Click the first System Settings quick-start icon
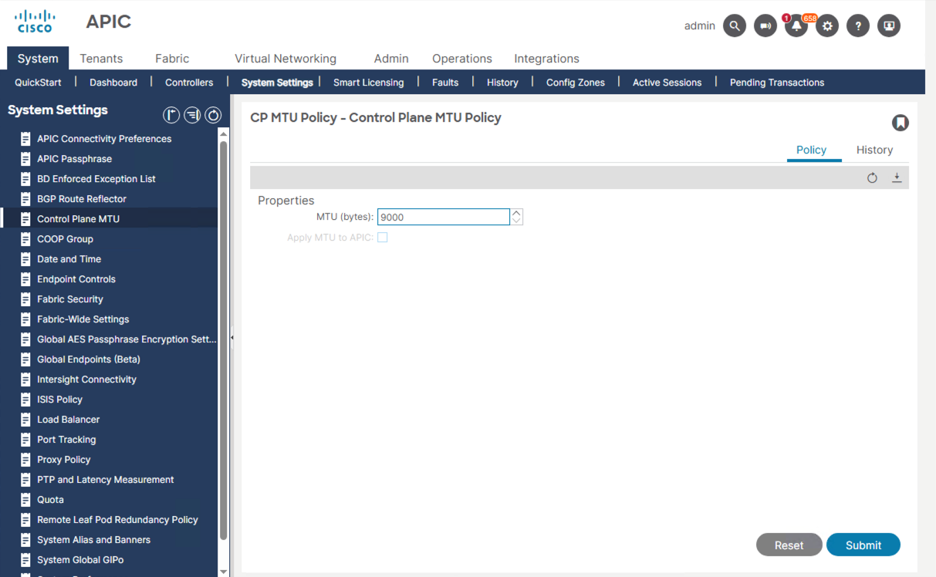 coord(171,115)
